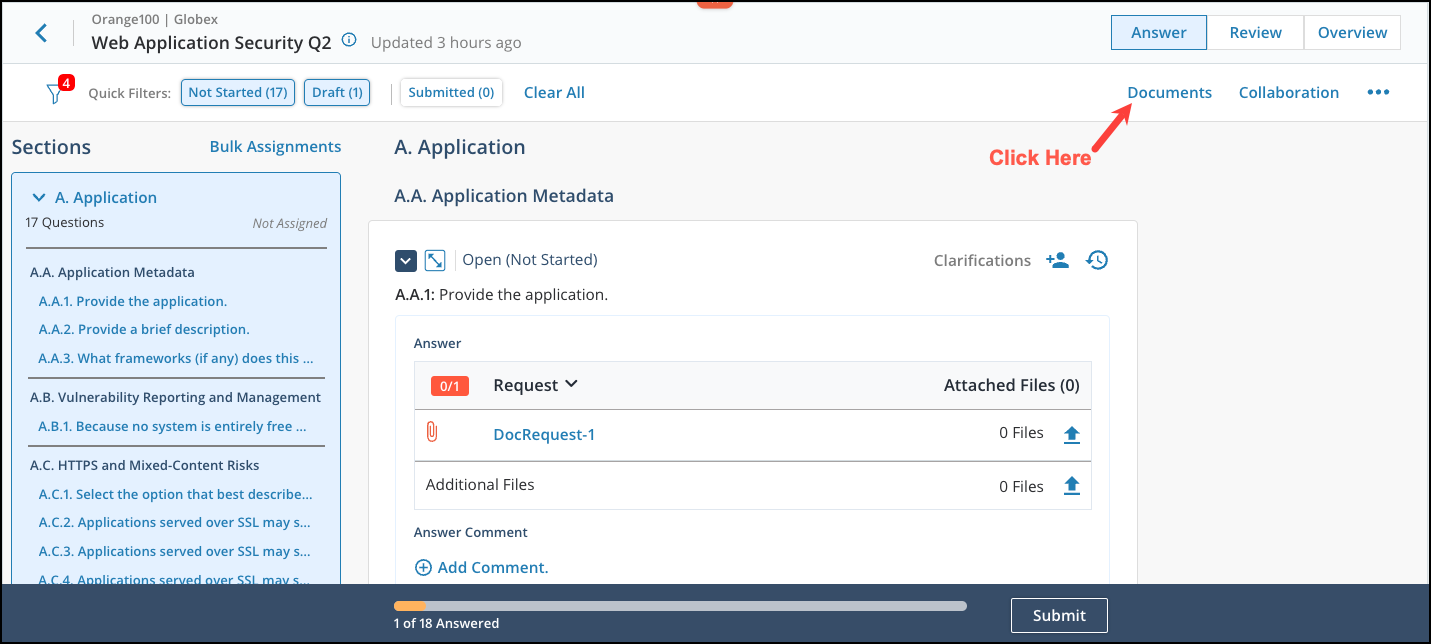Click the back arrow icon
Image resolution: width=1431 pixels, height=644 pixels.
pos(41,33)
